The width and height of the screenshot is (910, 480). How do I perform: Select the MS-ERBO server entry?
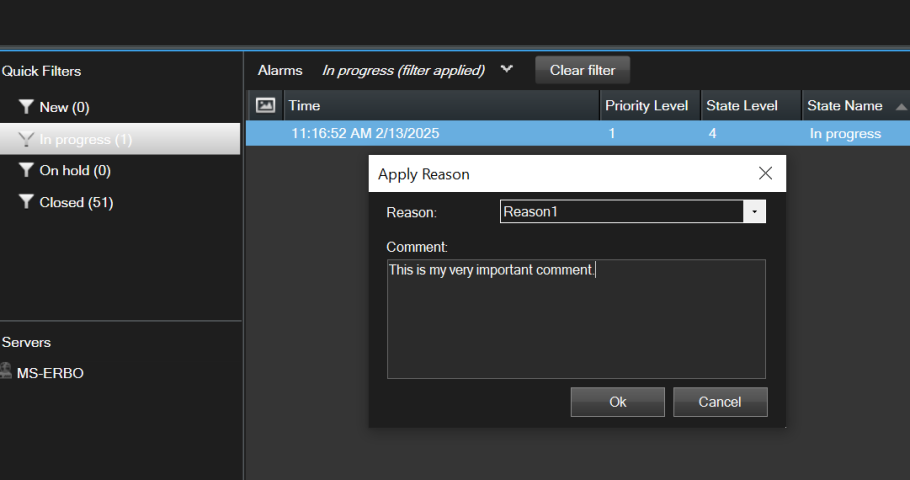pyautogui.click(x=50, y=373)
